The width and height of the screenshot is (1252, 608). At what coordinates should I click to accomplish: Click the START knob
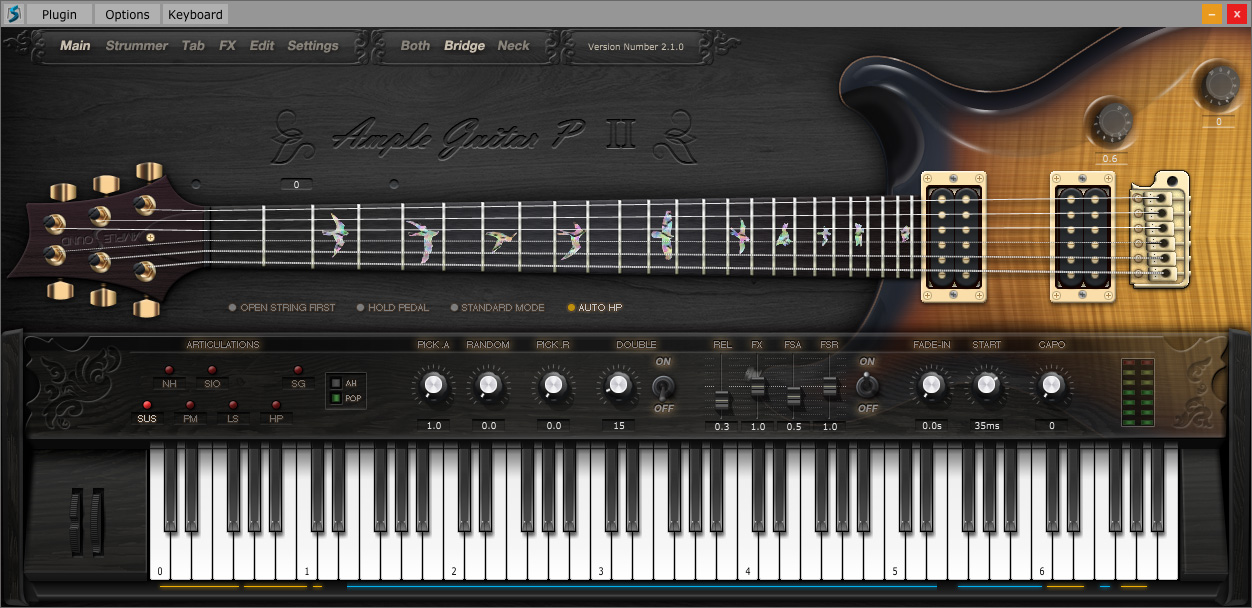[x=986, y=385]
